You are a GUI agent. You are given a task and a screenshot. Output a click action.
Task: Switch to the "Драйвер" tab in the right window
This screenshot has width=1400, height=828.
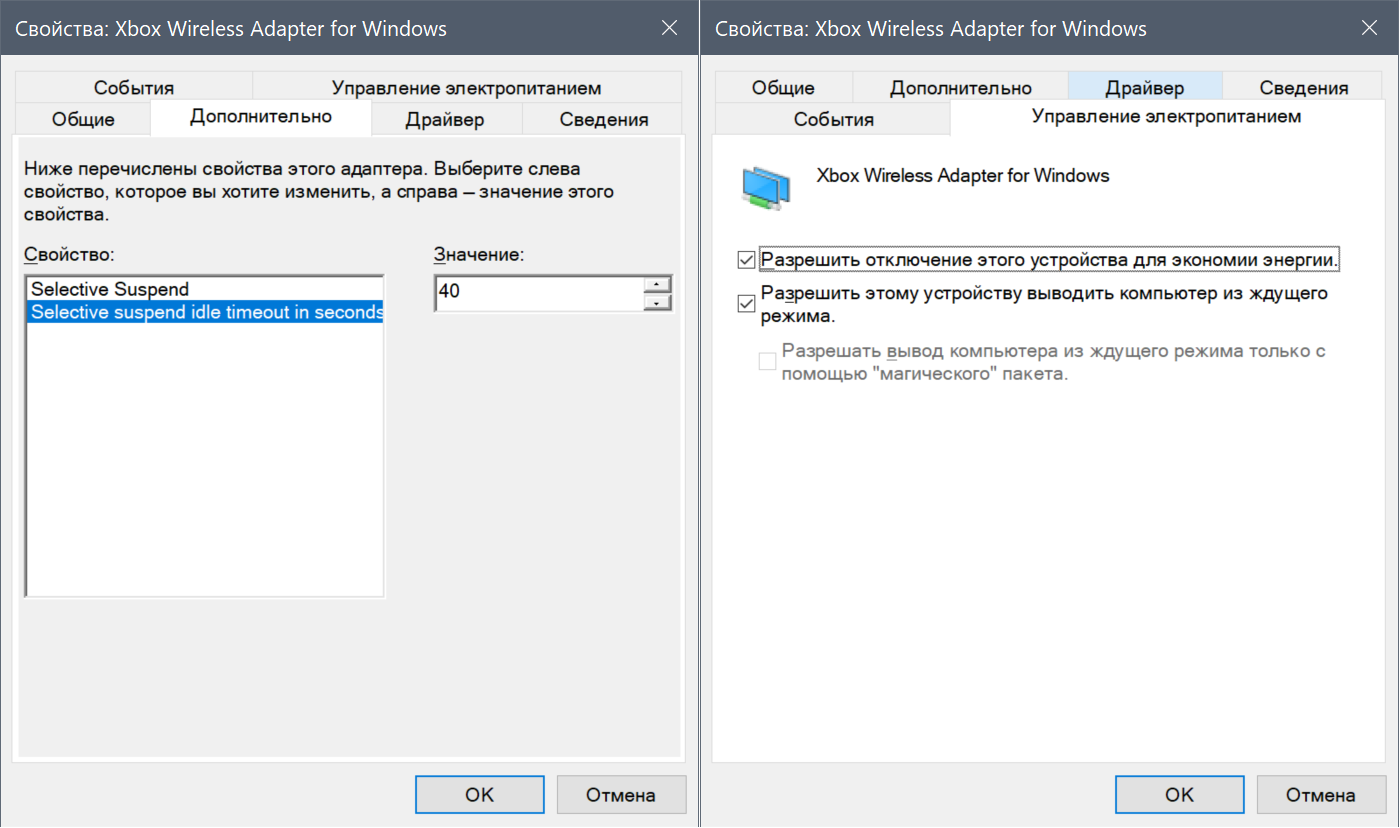(x=1144, y=88)
